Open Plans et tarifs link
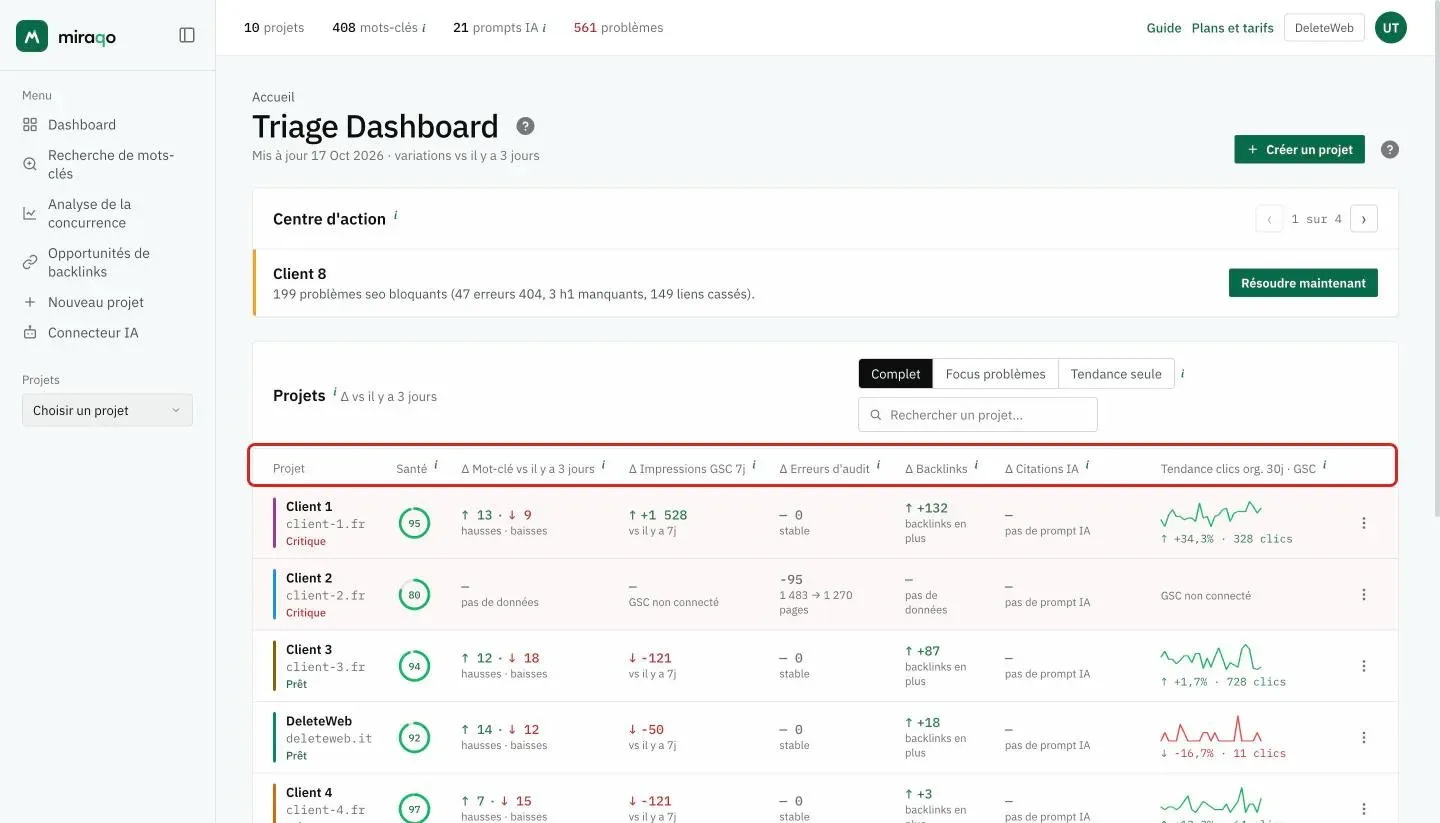 1232,28
